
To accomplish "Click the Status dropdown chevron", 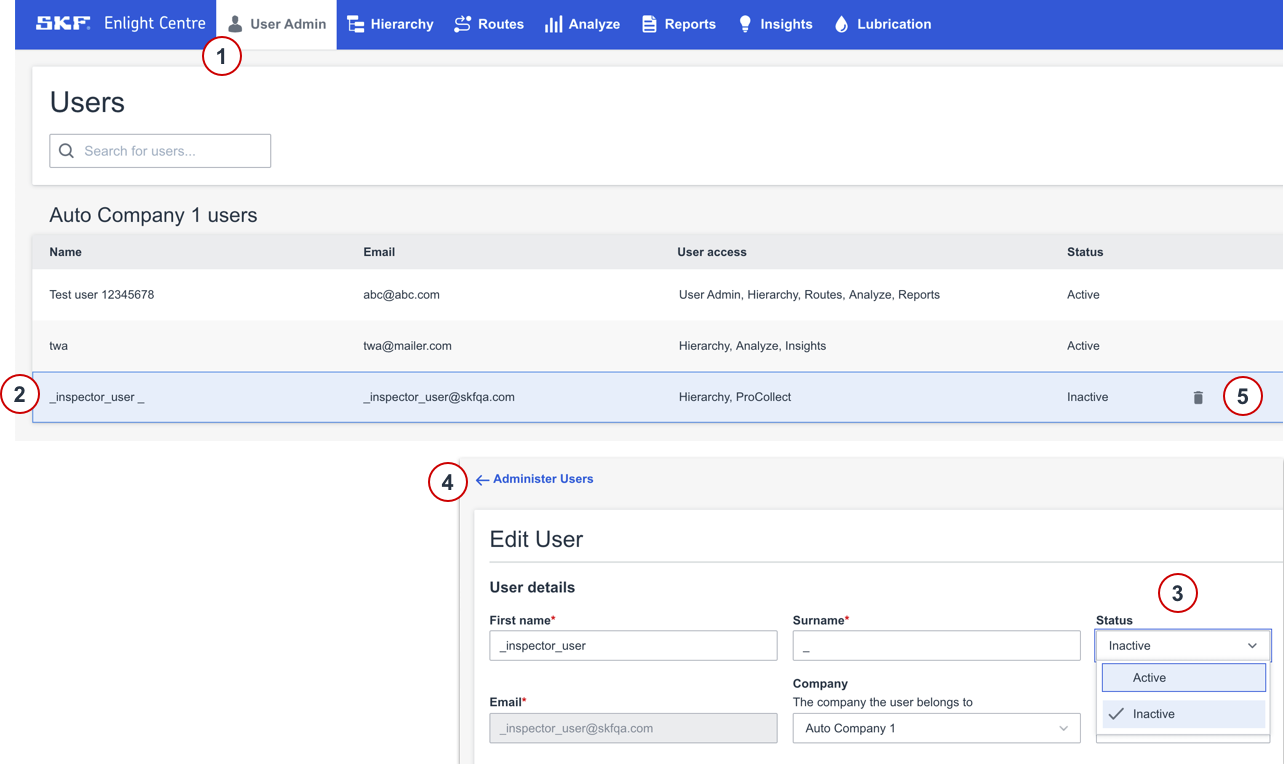I will pos(1252,646).
